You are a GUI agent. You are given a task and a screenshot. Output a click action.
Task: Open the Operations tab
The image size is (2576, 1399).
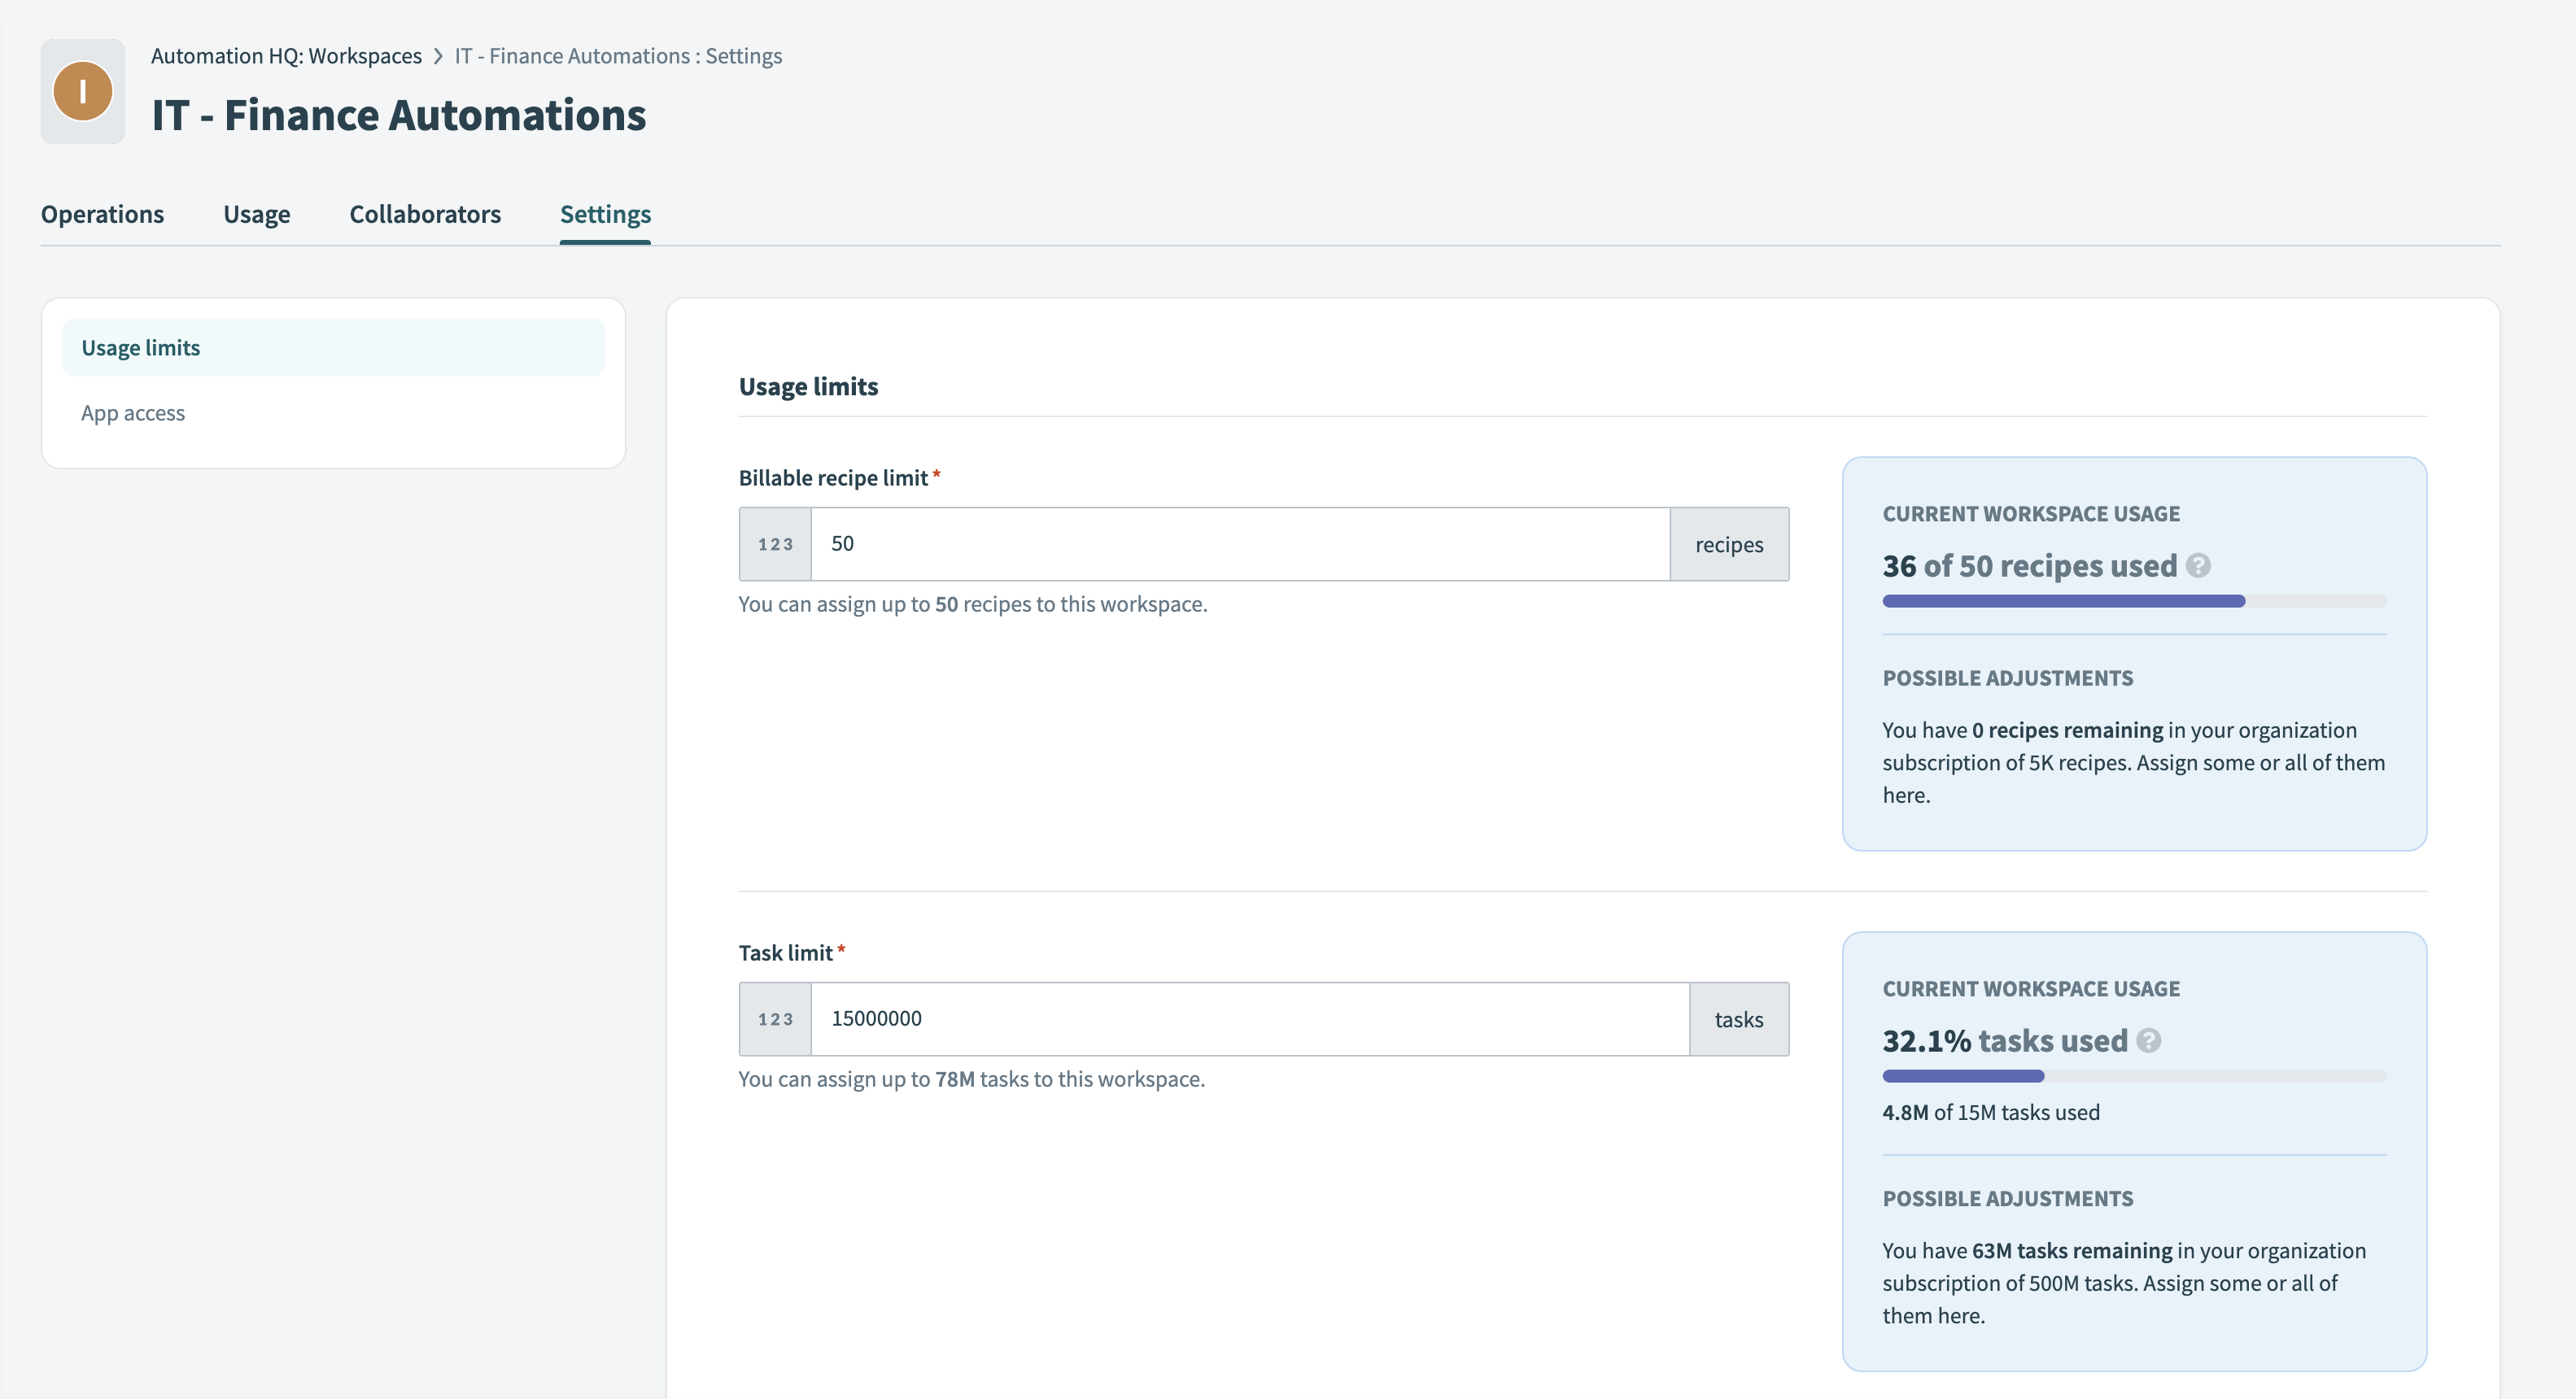[x=102, y=214]
